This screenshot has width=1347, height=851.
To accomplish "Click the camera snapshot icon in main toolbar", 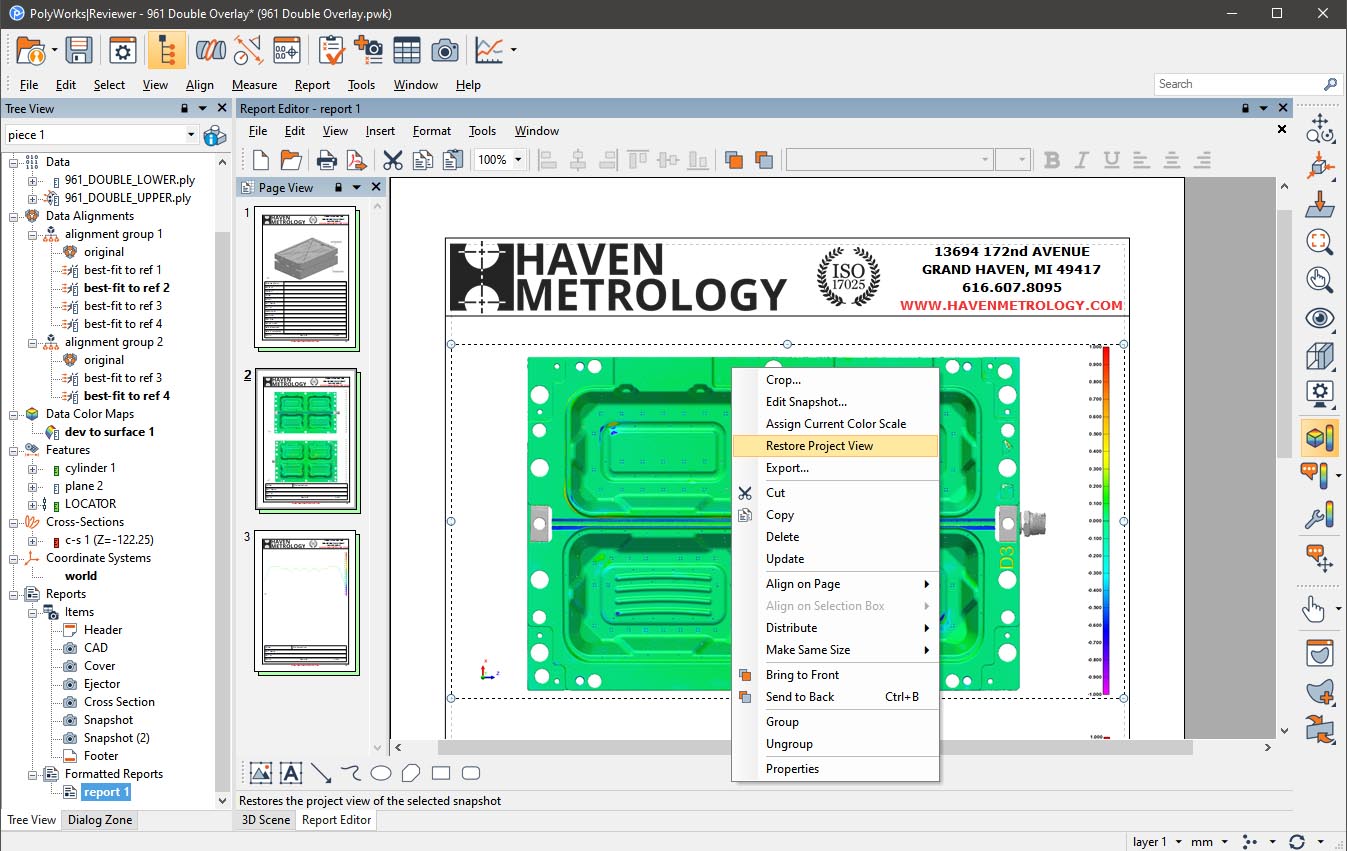I will (444, 50).
